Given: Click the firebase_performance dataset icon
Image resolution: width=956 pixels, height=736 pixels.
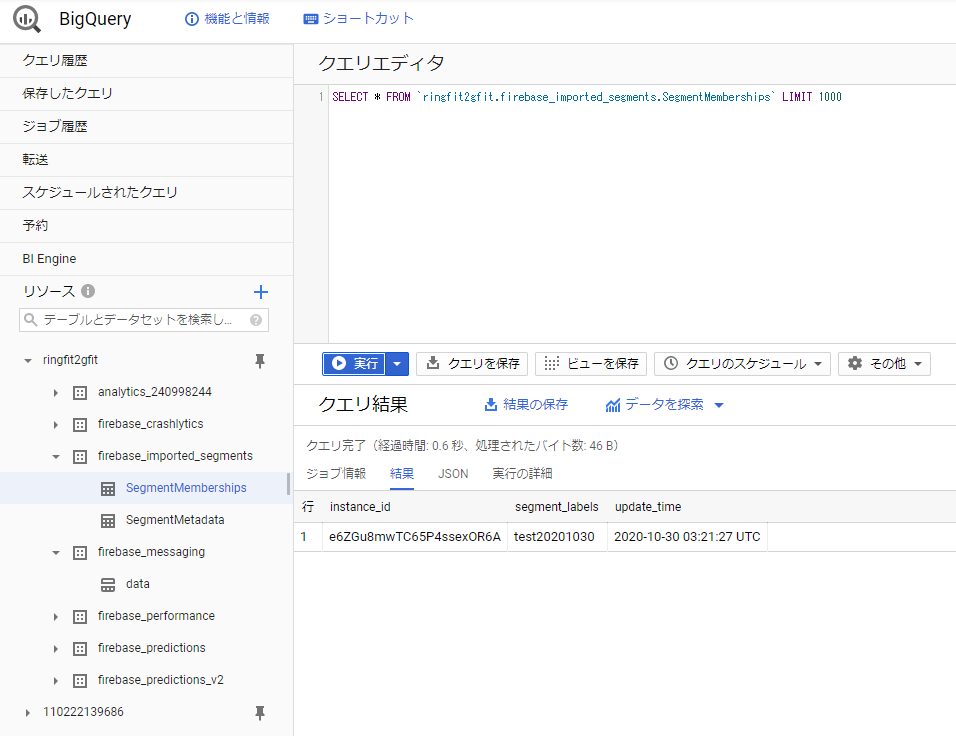Looking at the screenshot, I should coord(80,616).
